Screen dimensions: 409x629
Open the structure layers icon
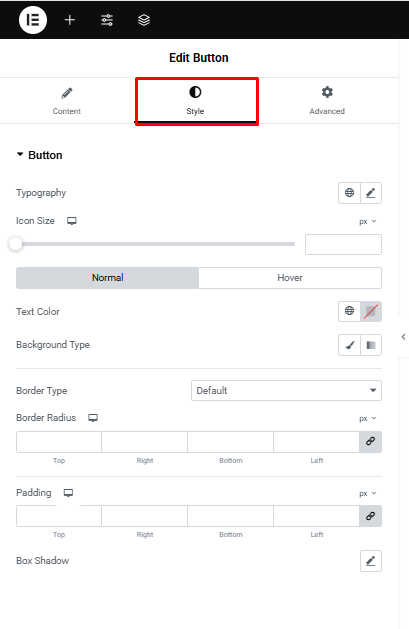click(144, 20)
